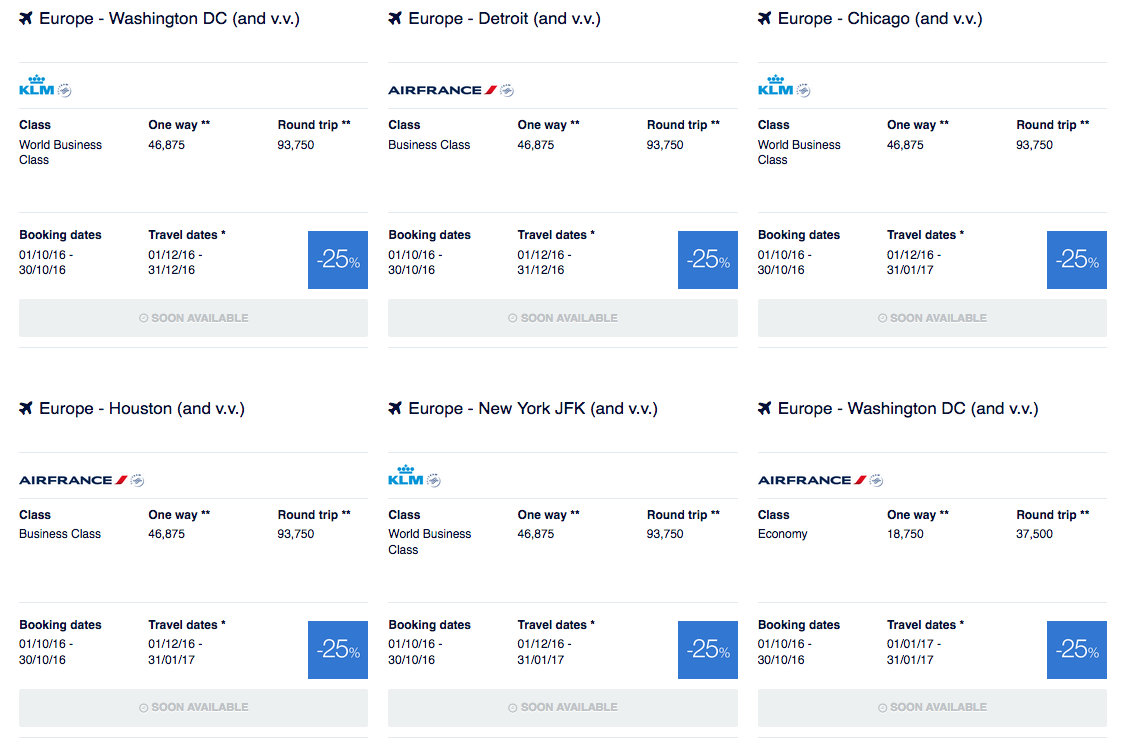Click the blue -25% badge in the Houston card
This screenshot has width=1122, height=738.
[338, 650]
